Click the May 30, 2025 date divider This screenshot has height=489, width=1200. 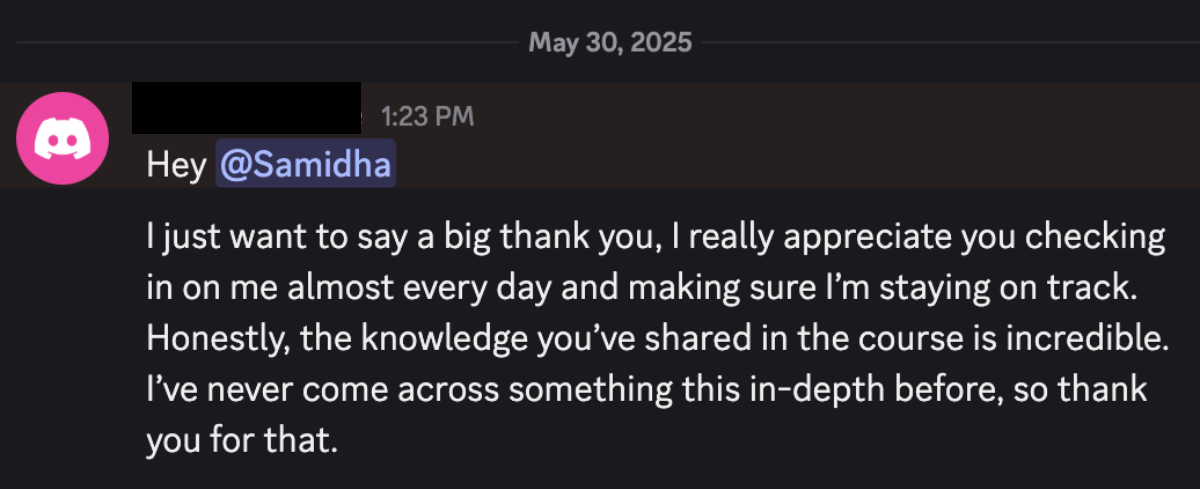pyautogui.click(x=610, y=42)
